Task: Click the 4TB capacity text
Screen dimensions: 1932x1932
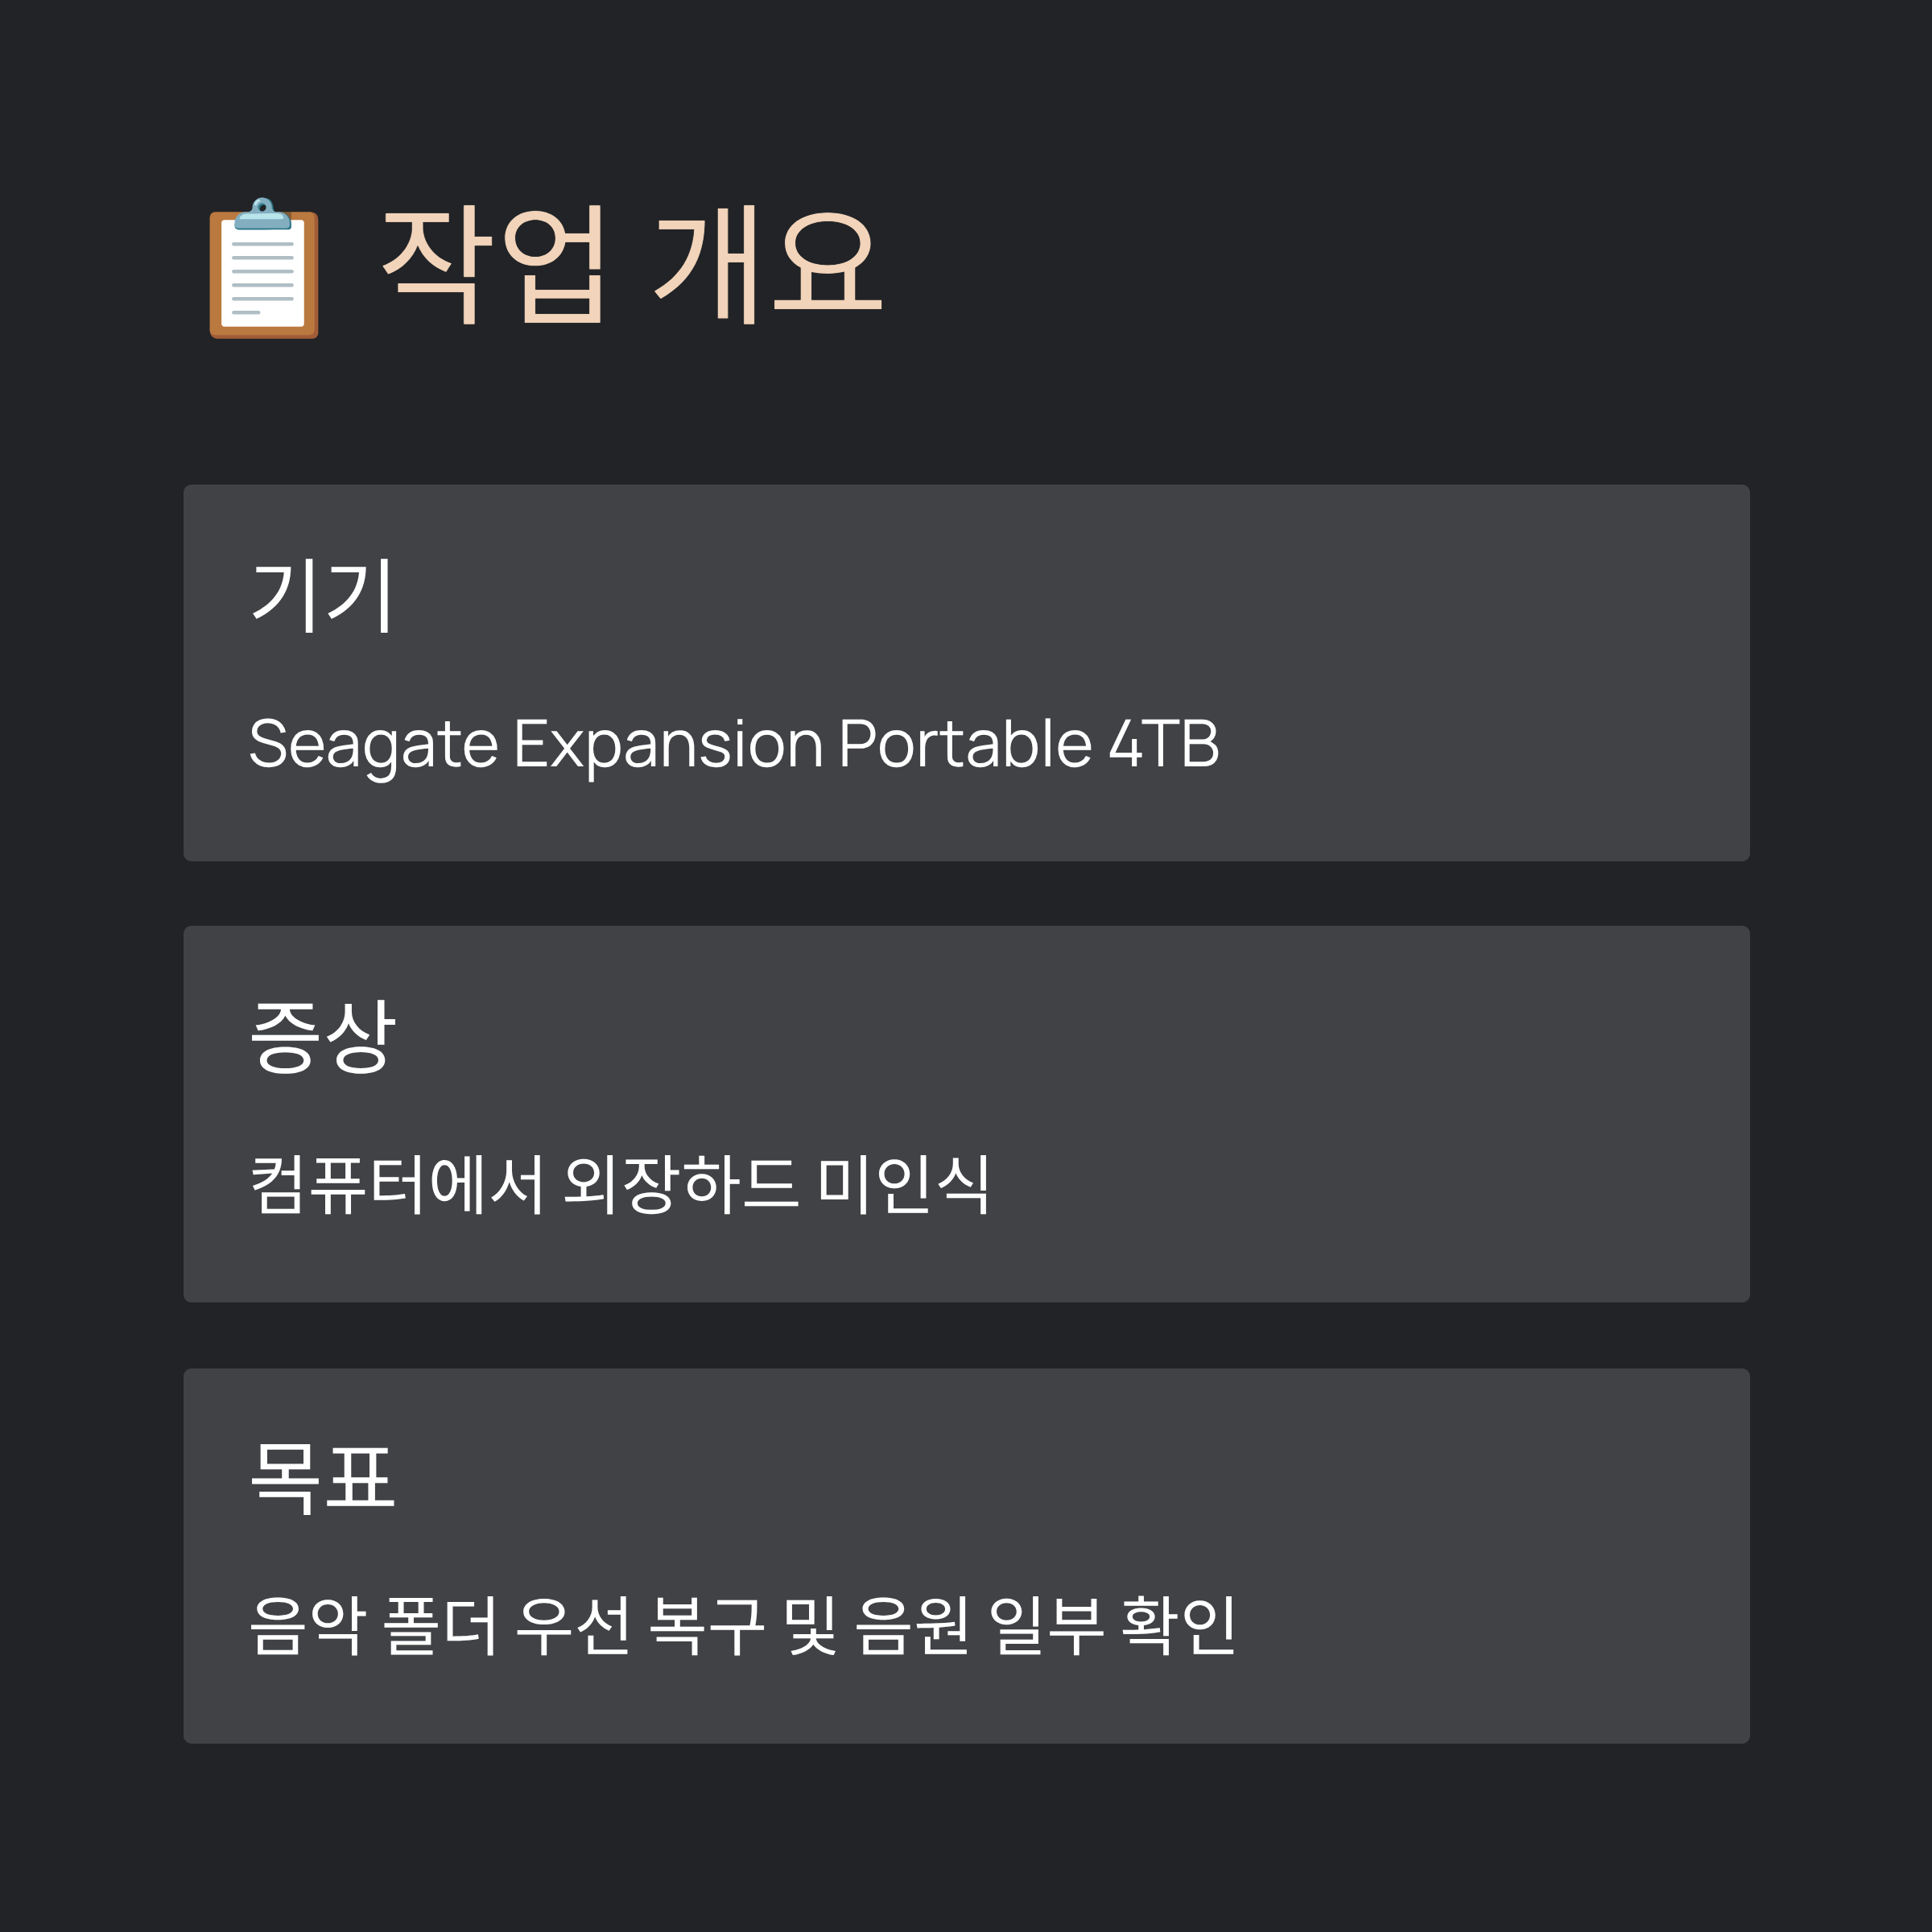Action: point(1164,744)
